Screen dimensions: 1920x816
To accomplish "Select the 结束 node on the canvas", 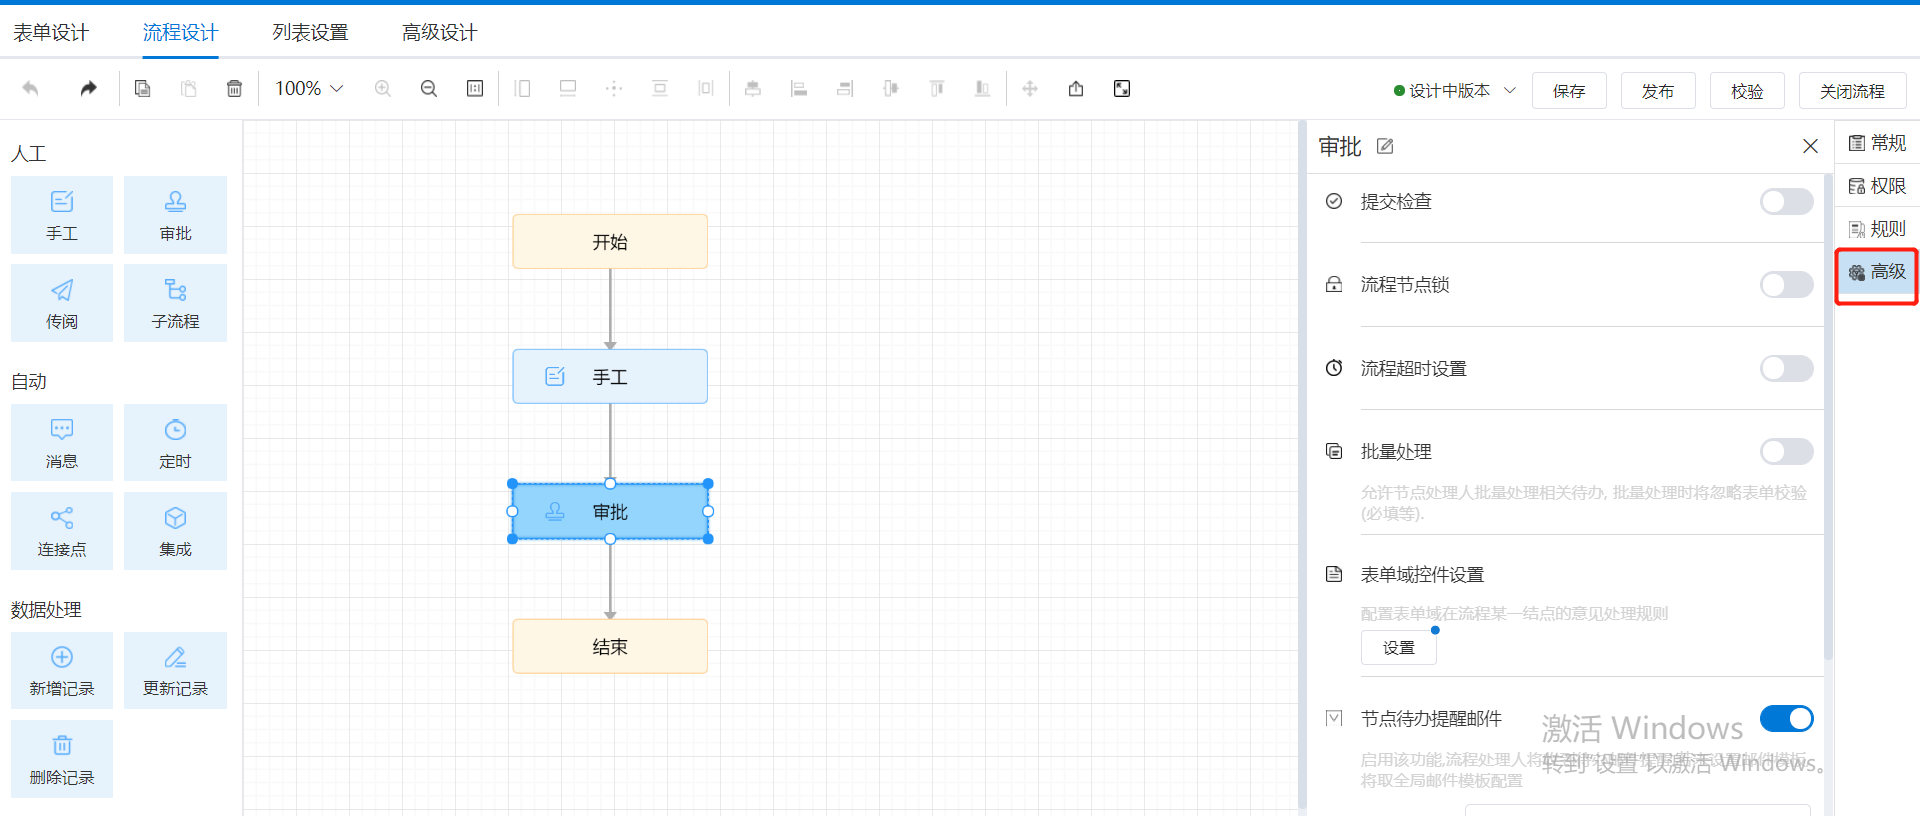I will click(610, 646).
